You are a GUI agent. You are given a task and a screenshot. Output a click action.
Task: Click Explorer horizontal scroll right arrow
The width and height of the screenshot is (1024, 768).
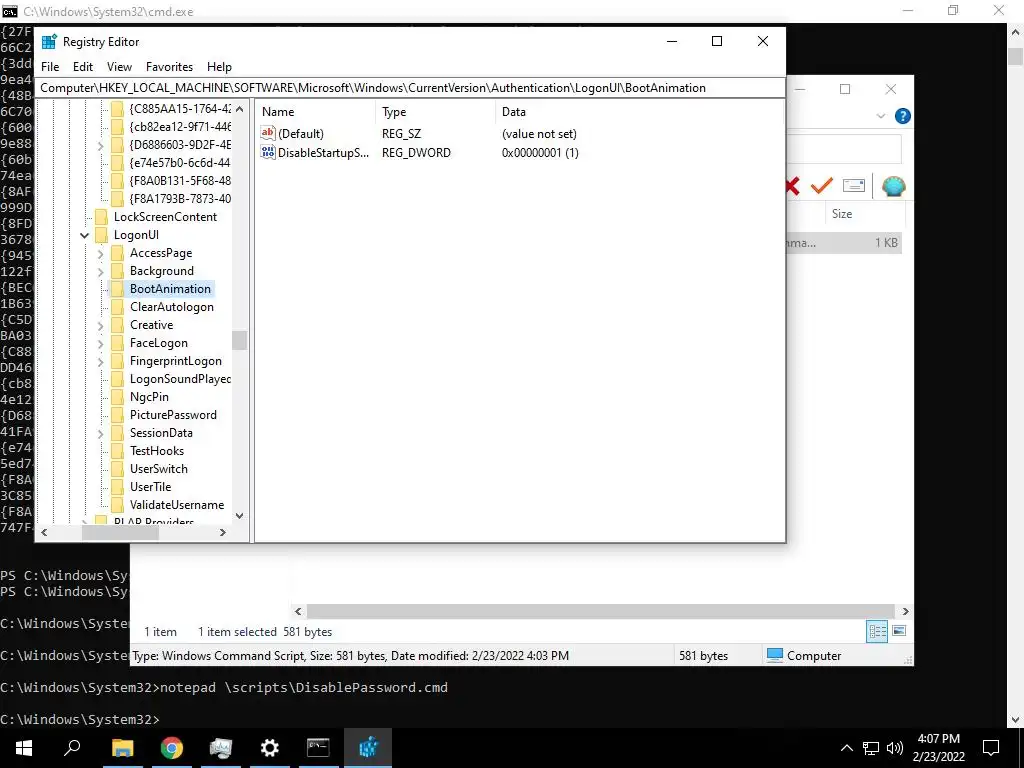pos(905,611)
